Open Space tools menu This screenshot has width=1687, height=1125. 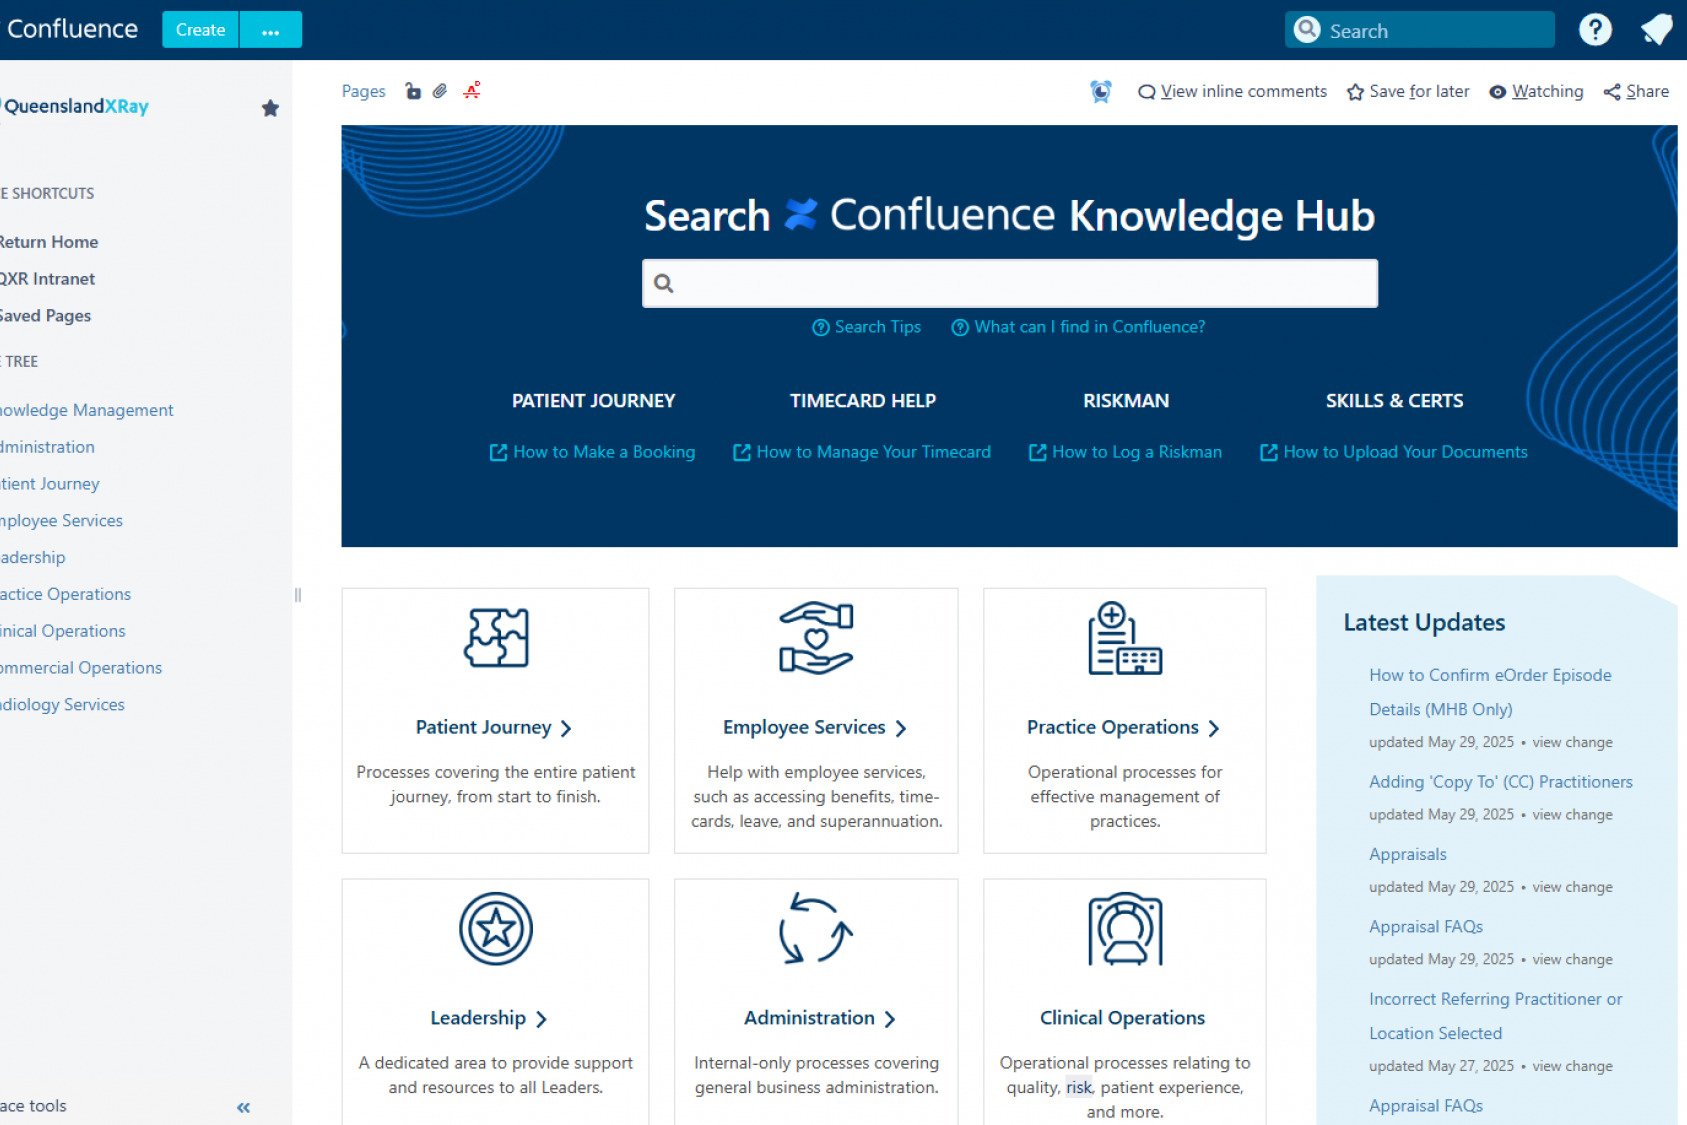pyautogui.click(x=34, y=1106)
